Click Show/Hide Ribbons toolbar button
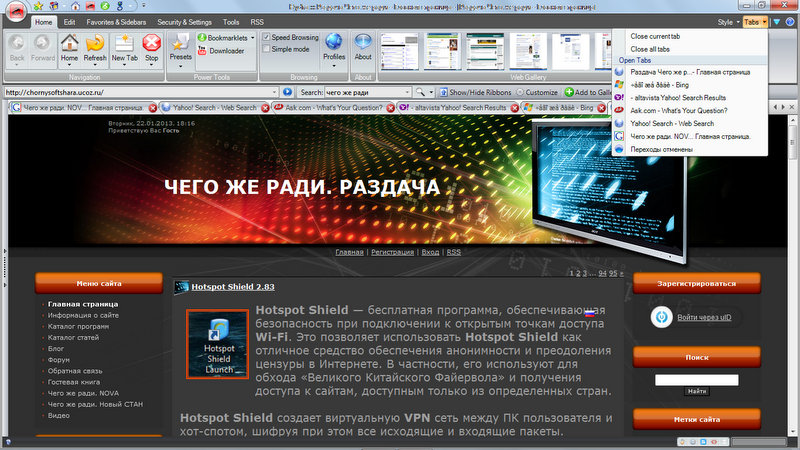The height and width of the screenshot is (450, 800). pyautogui.click(x=476, y=92)
